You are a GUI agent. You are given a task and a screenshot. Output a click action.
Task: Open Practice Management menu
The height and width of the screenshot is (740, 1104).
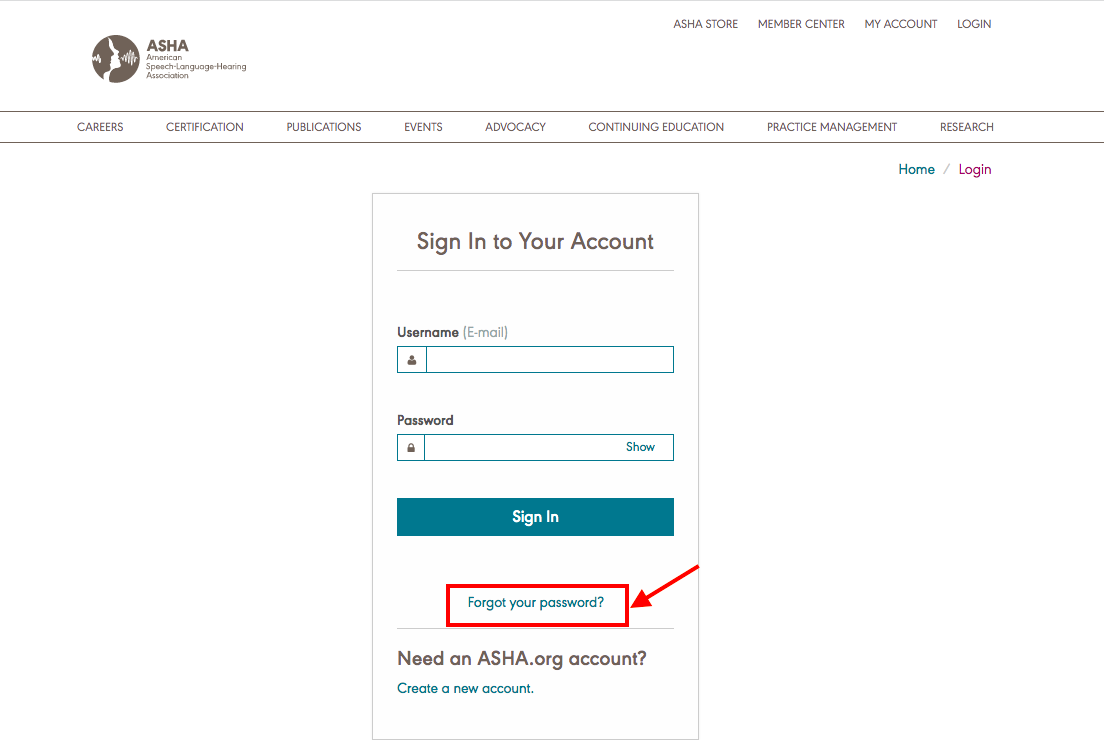pos(832,127)
